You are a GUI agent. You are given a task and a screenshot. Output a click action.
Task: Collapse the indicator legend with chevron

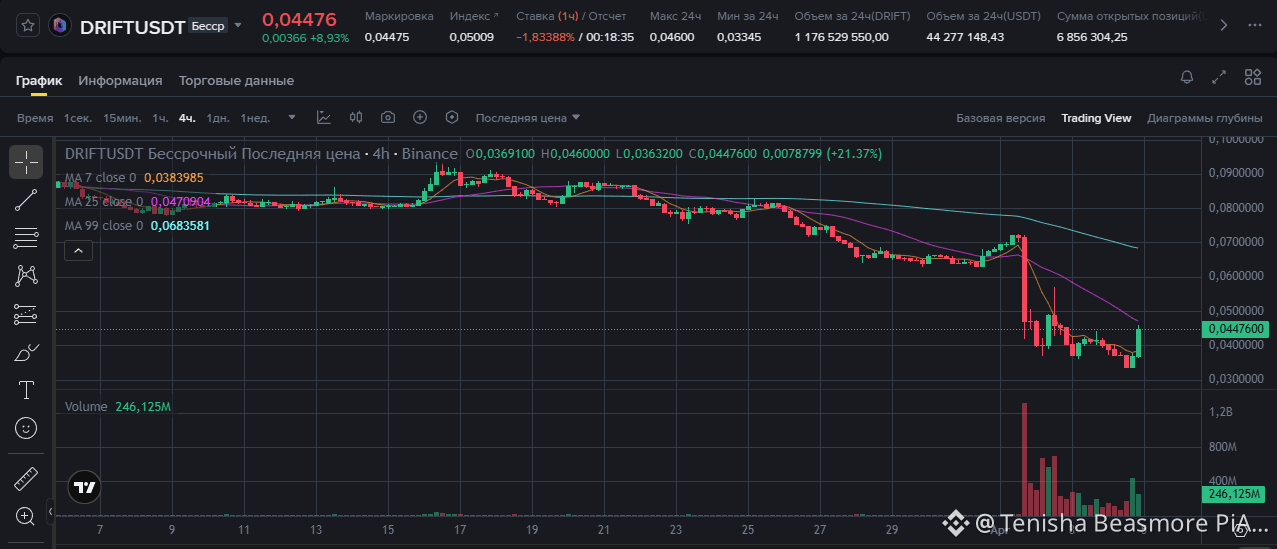click(78, 250)
